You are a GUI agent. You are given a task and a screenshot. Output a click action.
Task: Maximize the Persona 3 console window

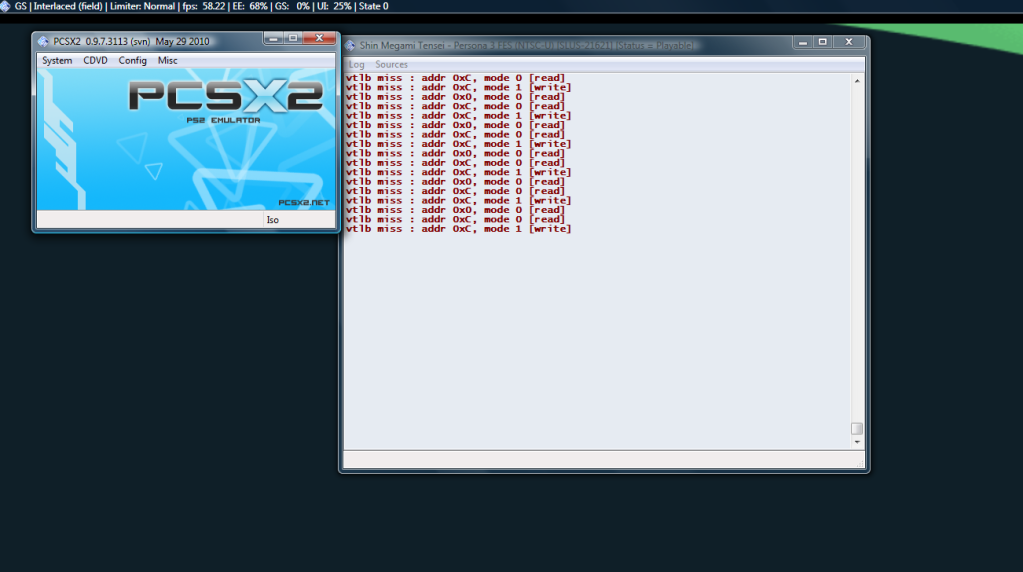823,42
